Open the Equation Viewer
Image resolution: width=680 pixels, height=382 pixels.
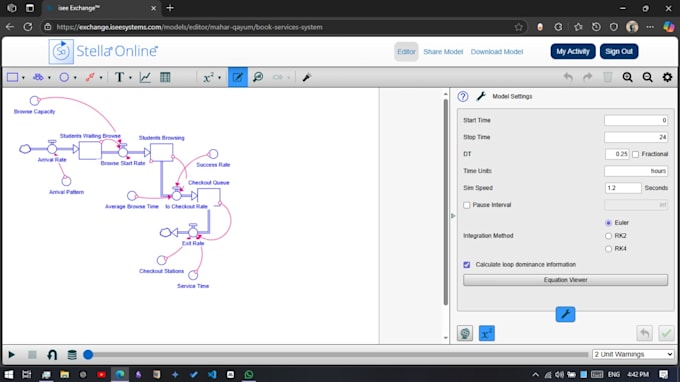(x=566, y=280)
